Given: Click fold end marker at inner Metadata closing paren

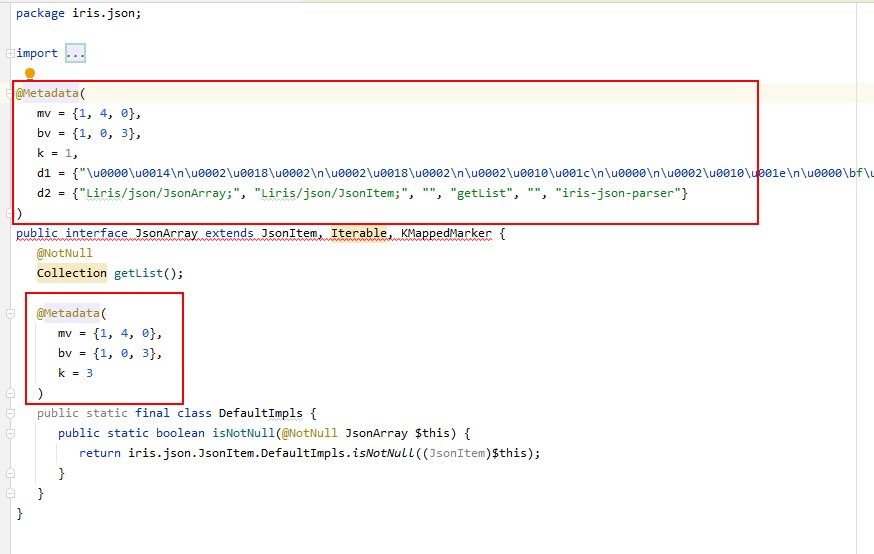Looking at the screenshot, I should tap(10, 393).
